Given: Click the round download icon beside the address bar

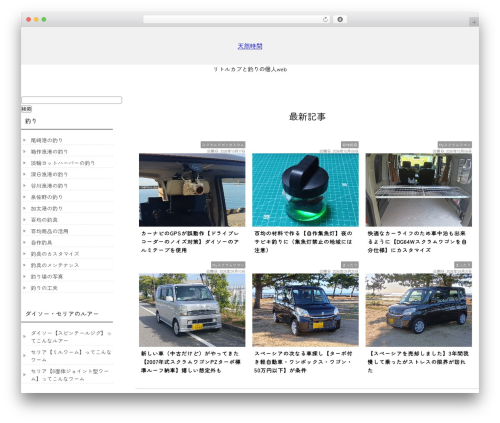Looking at the screenshot, I should pos(340,19).
